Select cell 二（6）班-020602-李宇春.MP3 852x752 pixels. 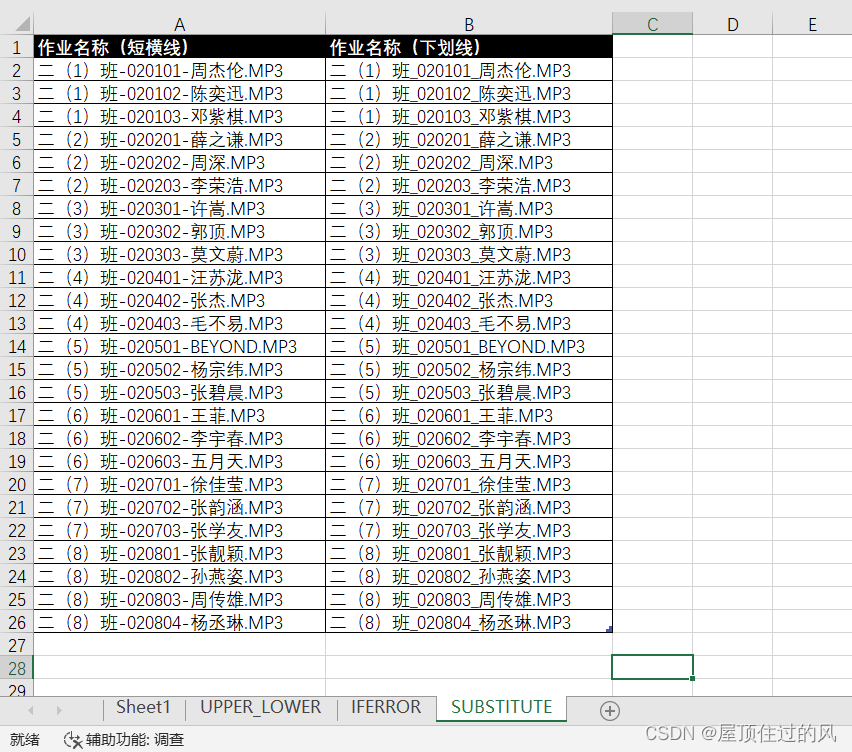(180, 438)
